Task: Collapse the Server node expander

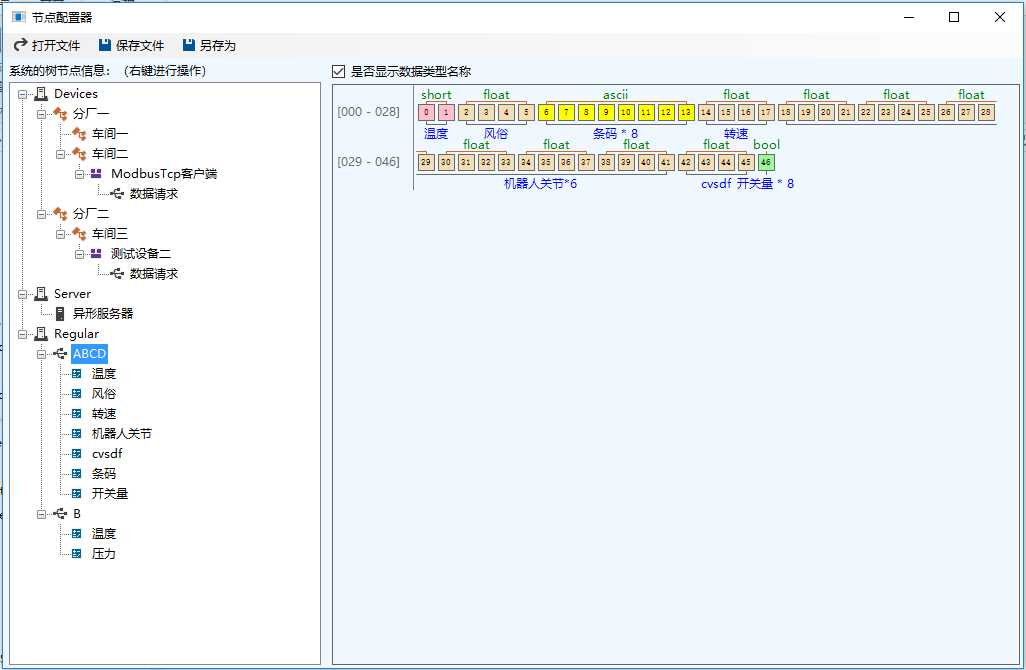Action: 22,294
